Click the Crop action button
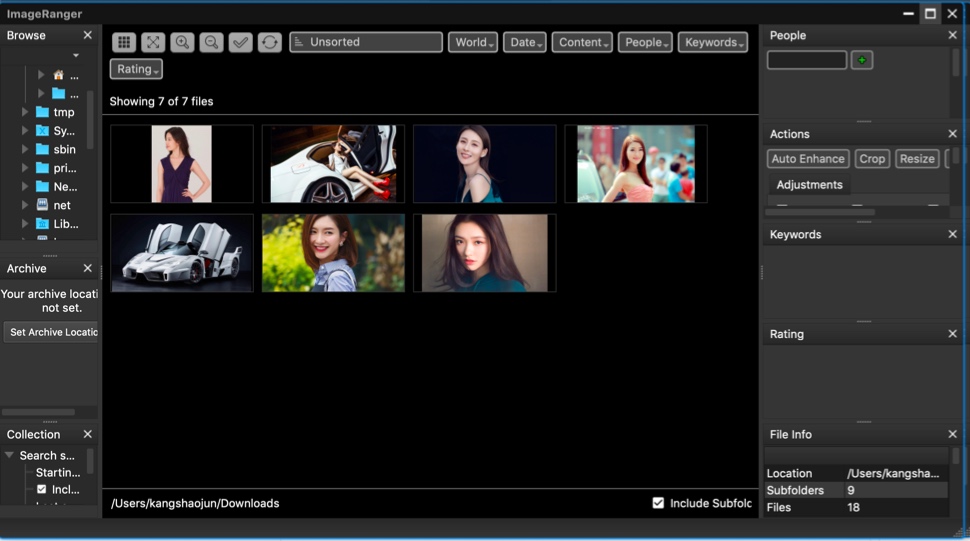The height and width of the screenshot is (541, 970). click(872, 158)
